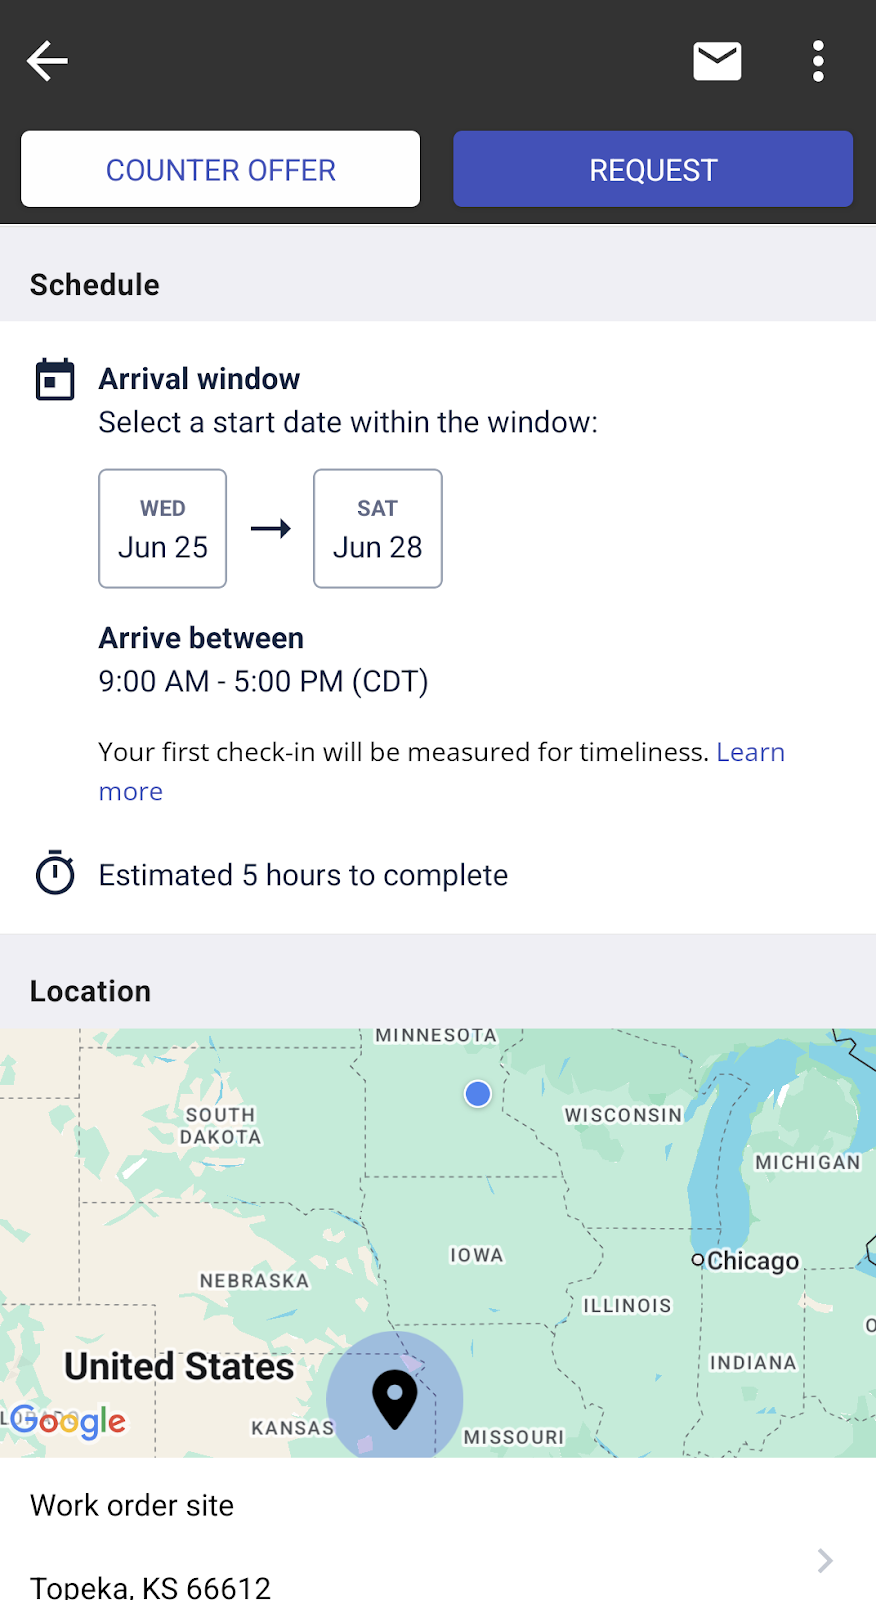Tap Chicago on the map
Image resolution: width=876 pixels, height=1600 pixels.
pyautogui.click(x=752, y=1261)
